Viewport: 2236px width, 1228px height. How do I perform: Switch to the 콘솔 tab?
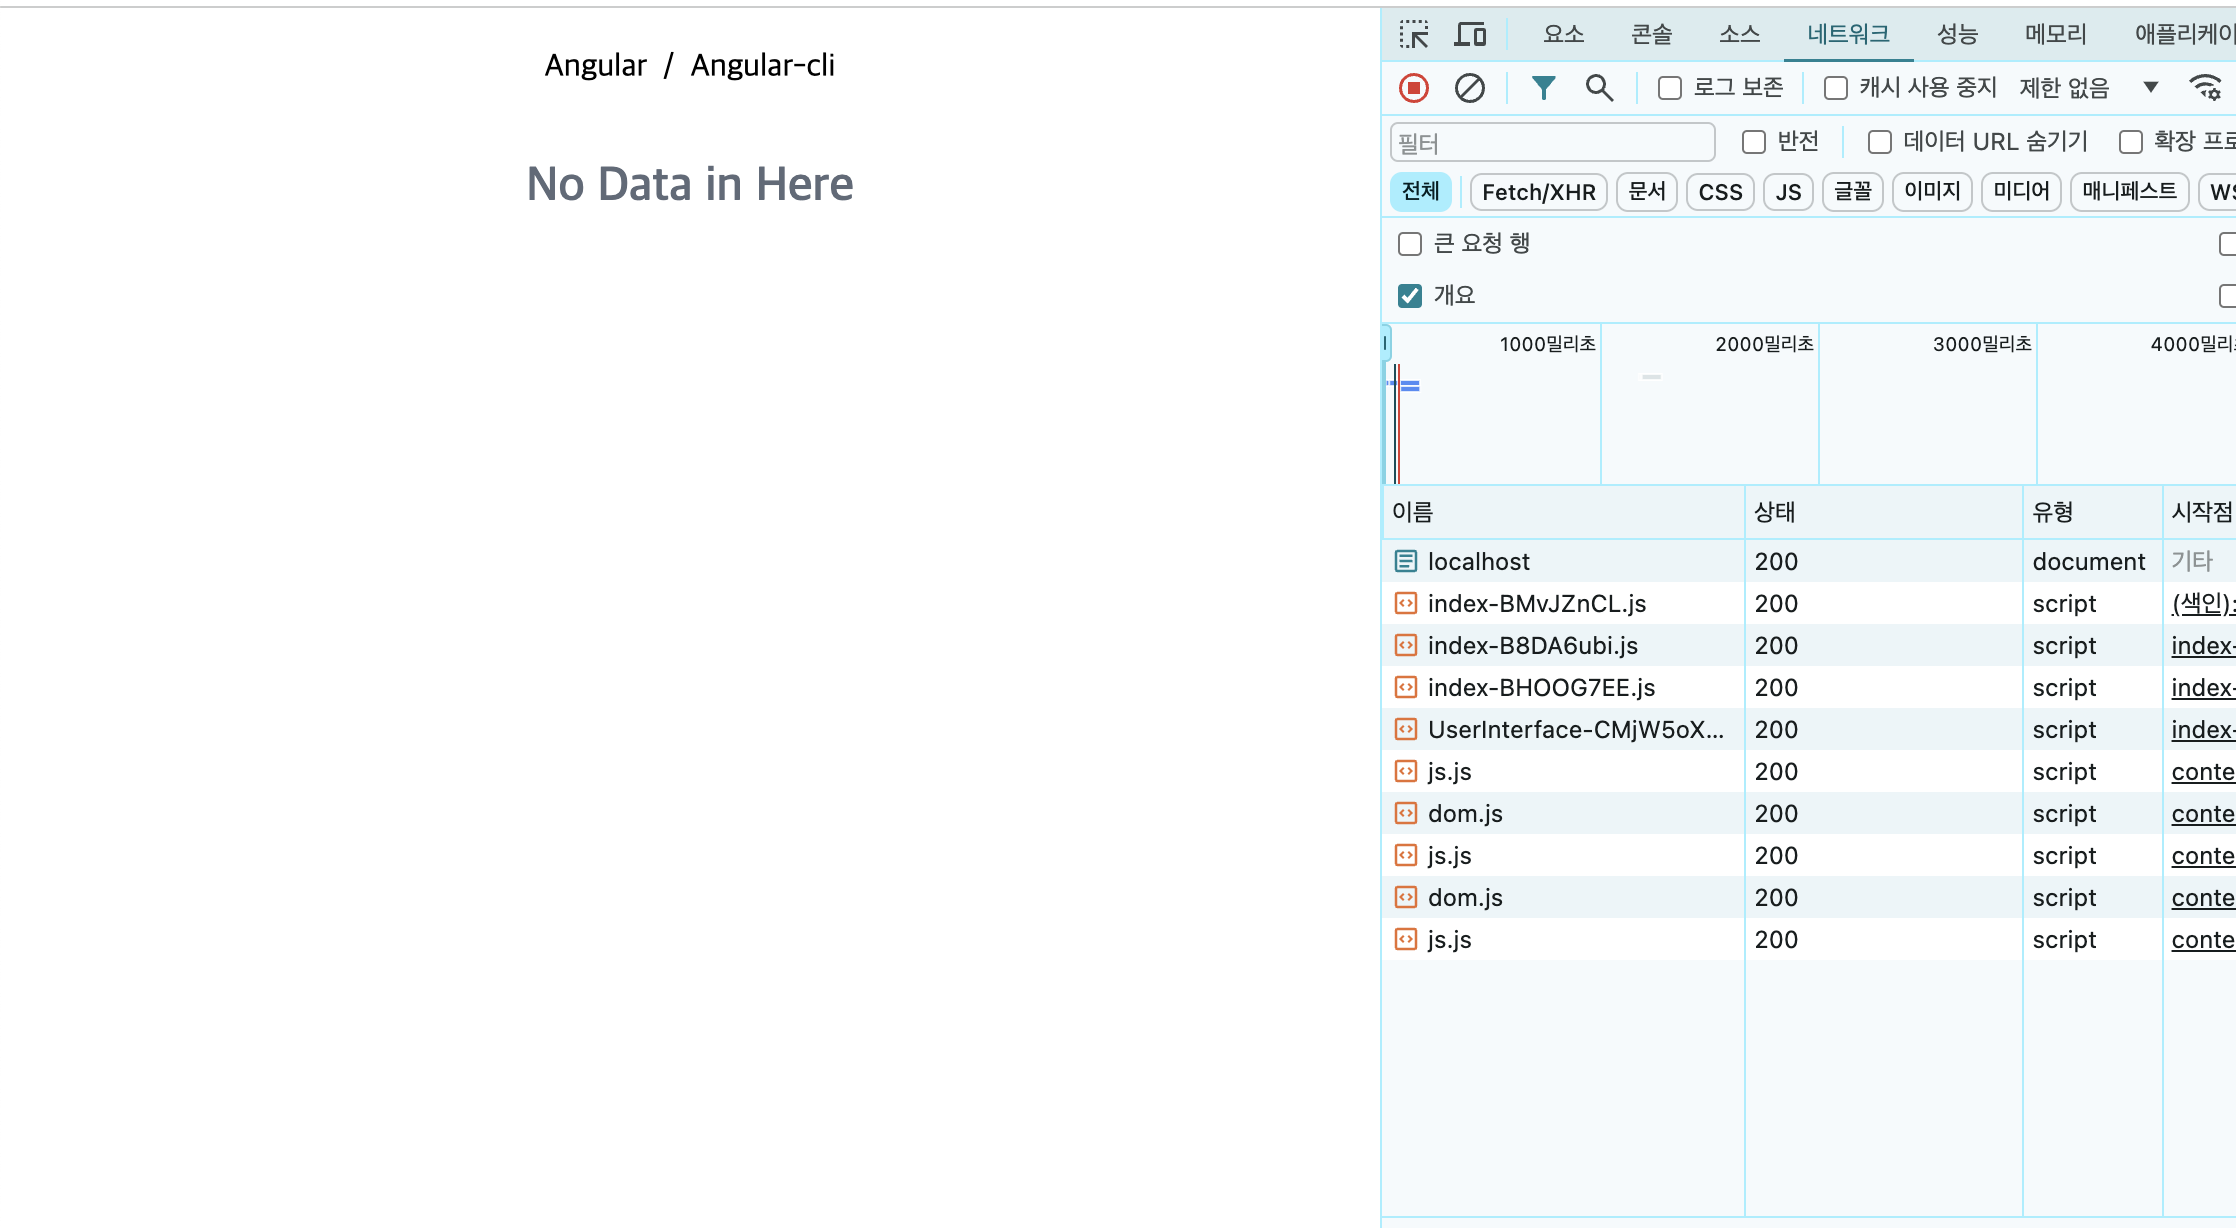click(x=1651, y=35)
